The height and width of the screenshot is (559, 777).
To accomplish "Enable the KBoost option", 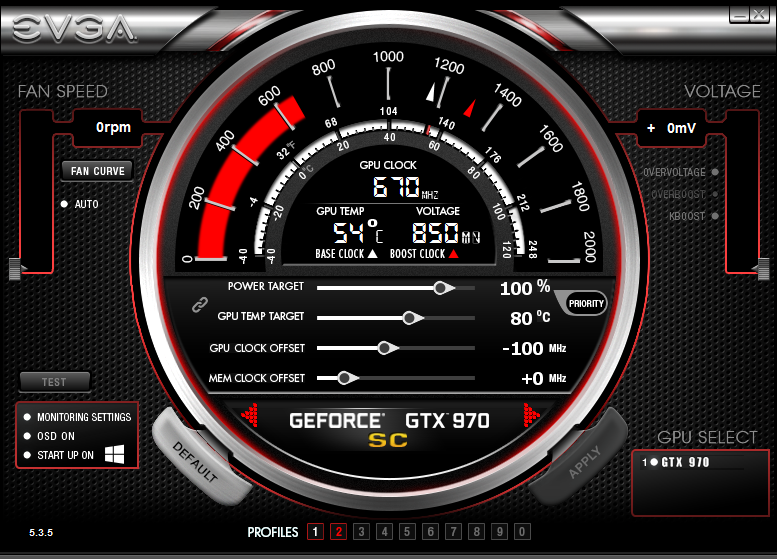I will (x=715, y=216).
